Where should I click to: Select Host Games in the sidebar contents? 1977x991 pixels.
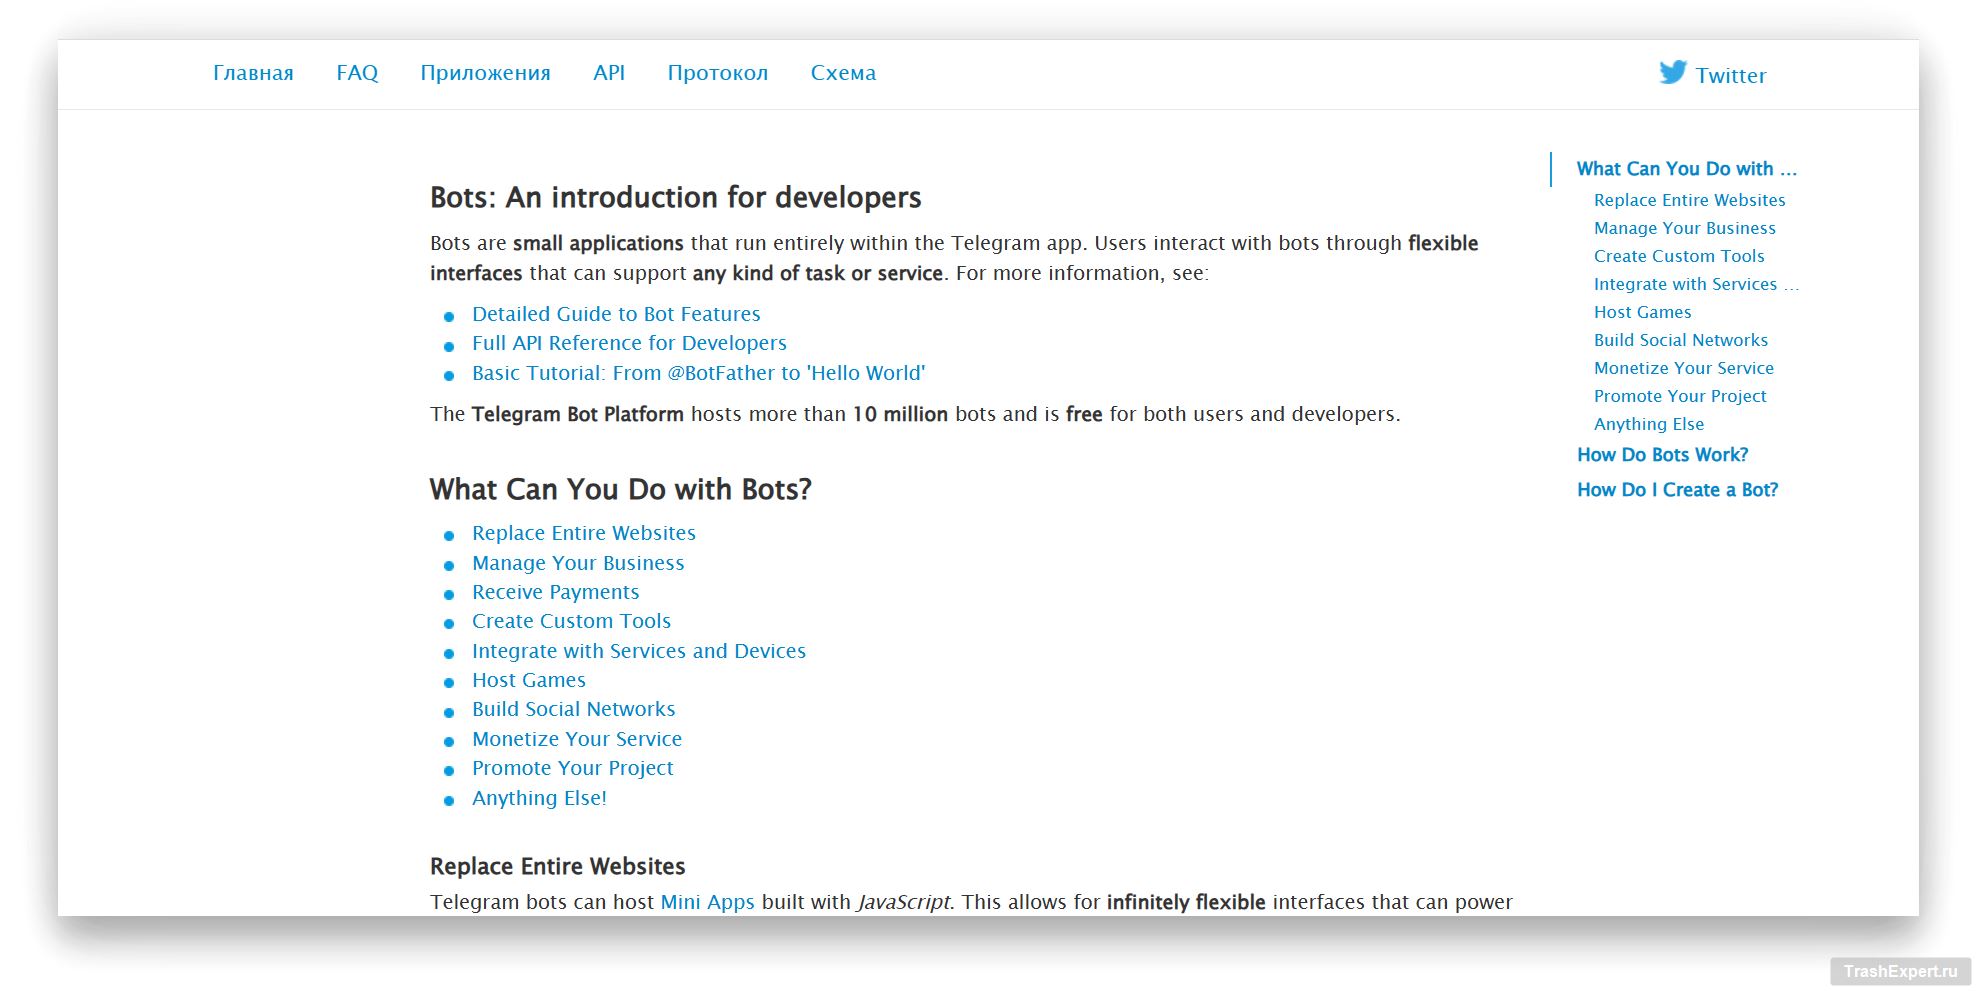pyautogui.click(x=1642, y=312)
